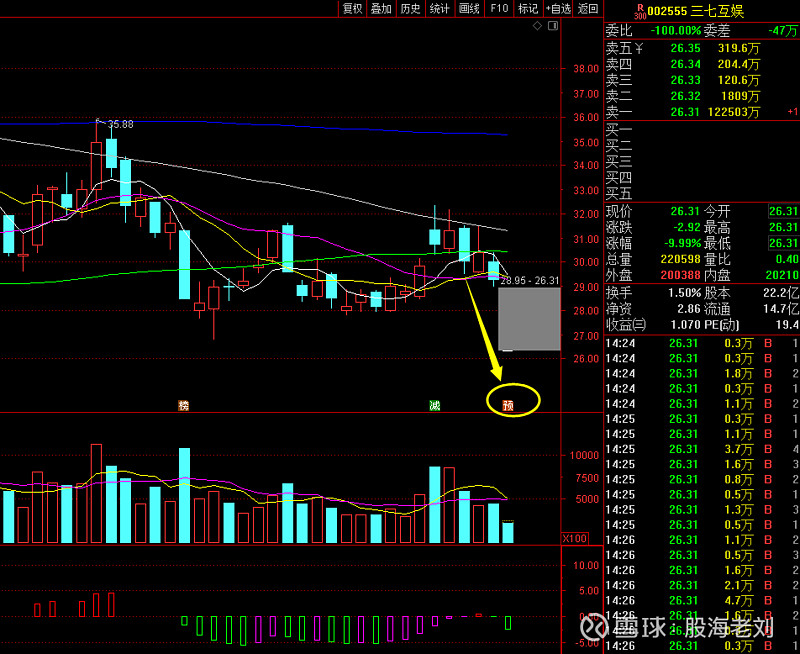This screenshot has height=654, width=800.
Task: Click the 10000 volume axis label
Action: (x=584, y=456)
